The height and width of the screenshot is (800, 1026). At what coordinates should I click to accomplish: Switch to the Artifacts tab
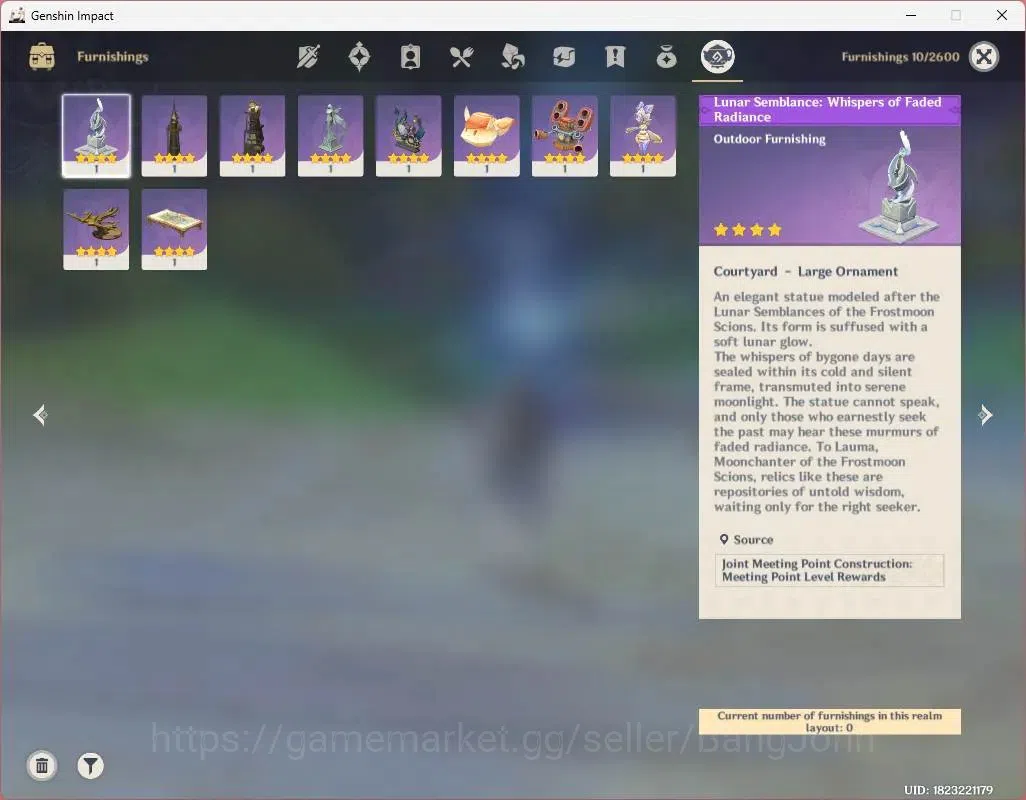[359, 57]
